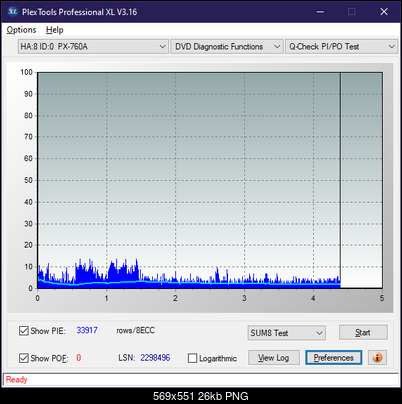Click the Start button
Image resolution: width=402 pixels, height=404 pixels.
tap(363, 332)
